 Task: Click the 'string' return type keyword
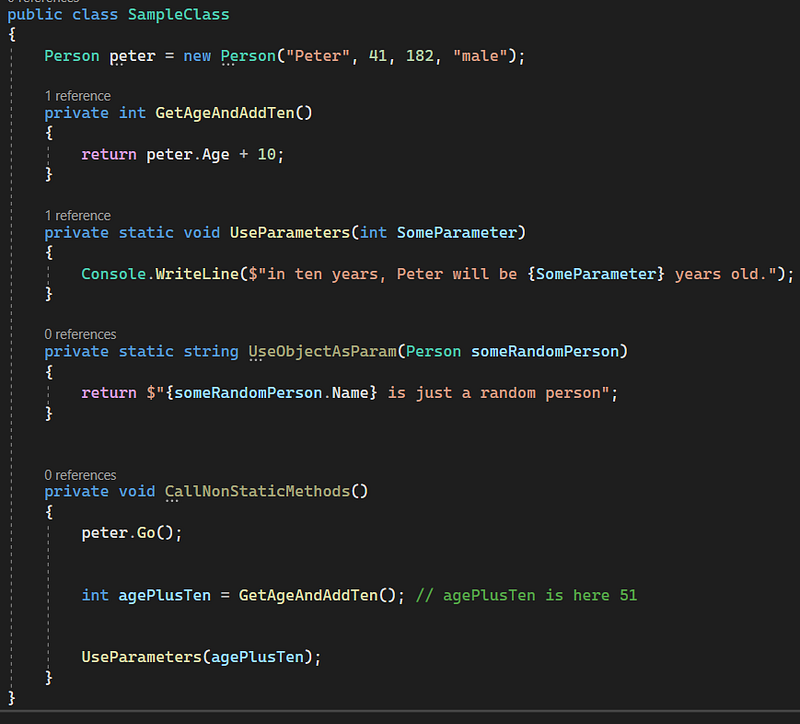click(211, 352)
